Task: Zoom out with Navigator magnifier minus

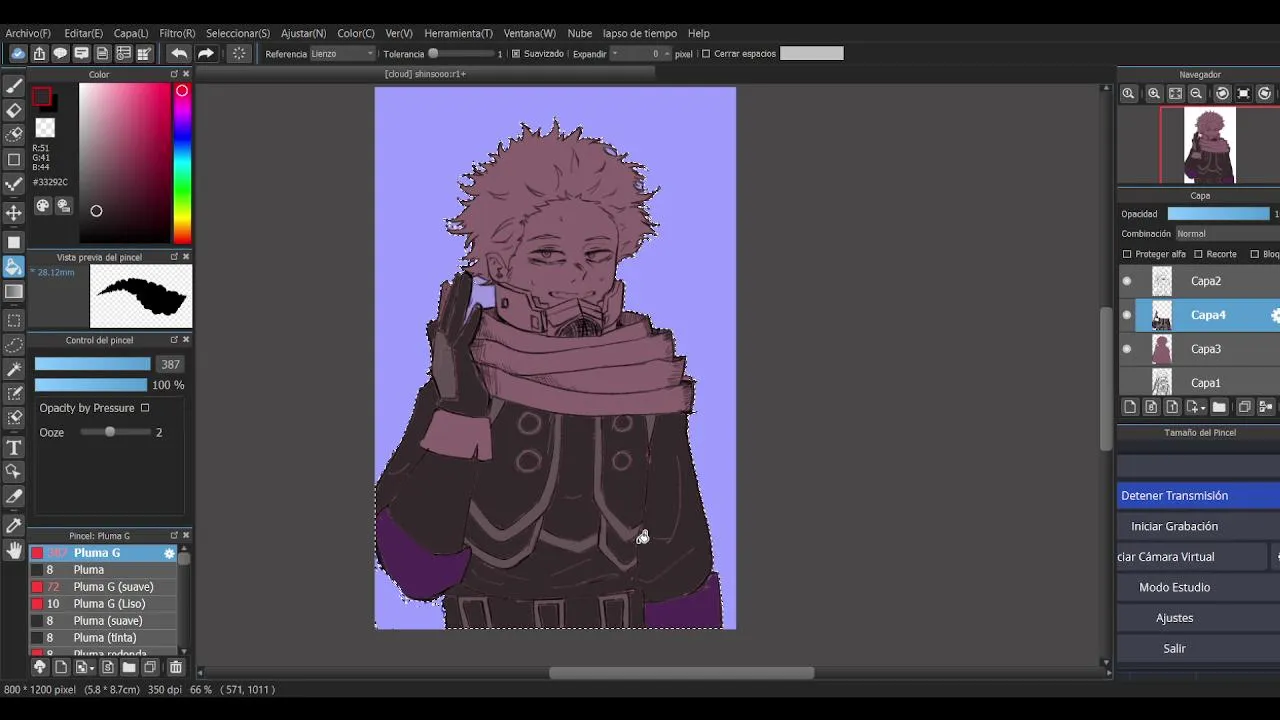Action: tap(1196, 93)
